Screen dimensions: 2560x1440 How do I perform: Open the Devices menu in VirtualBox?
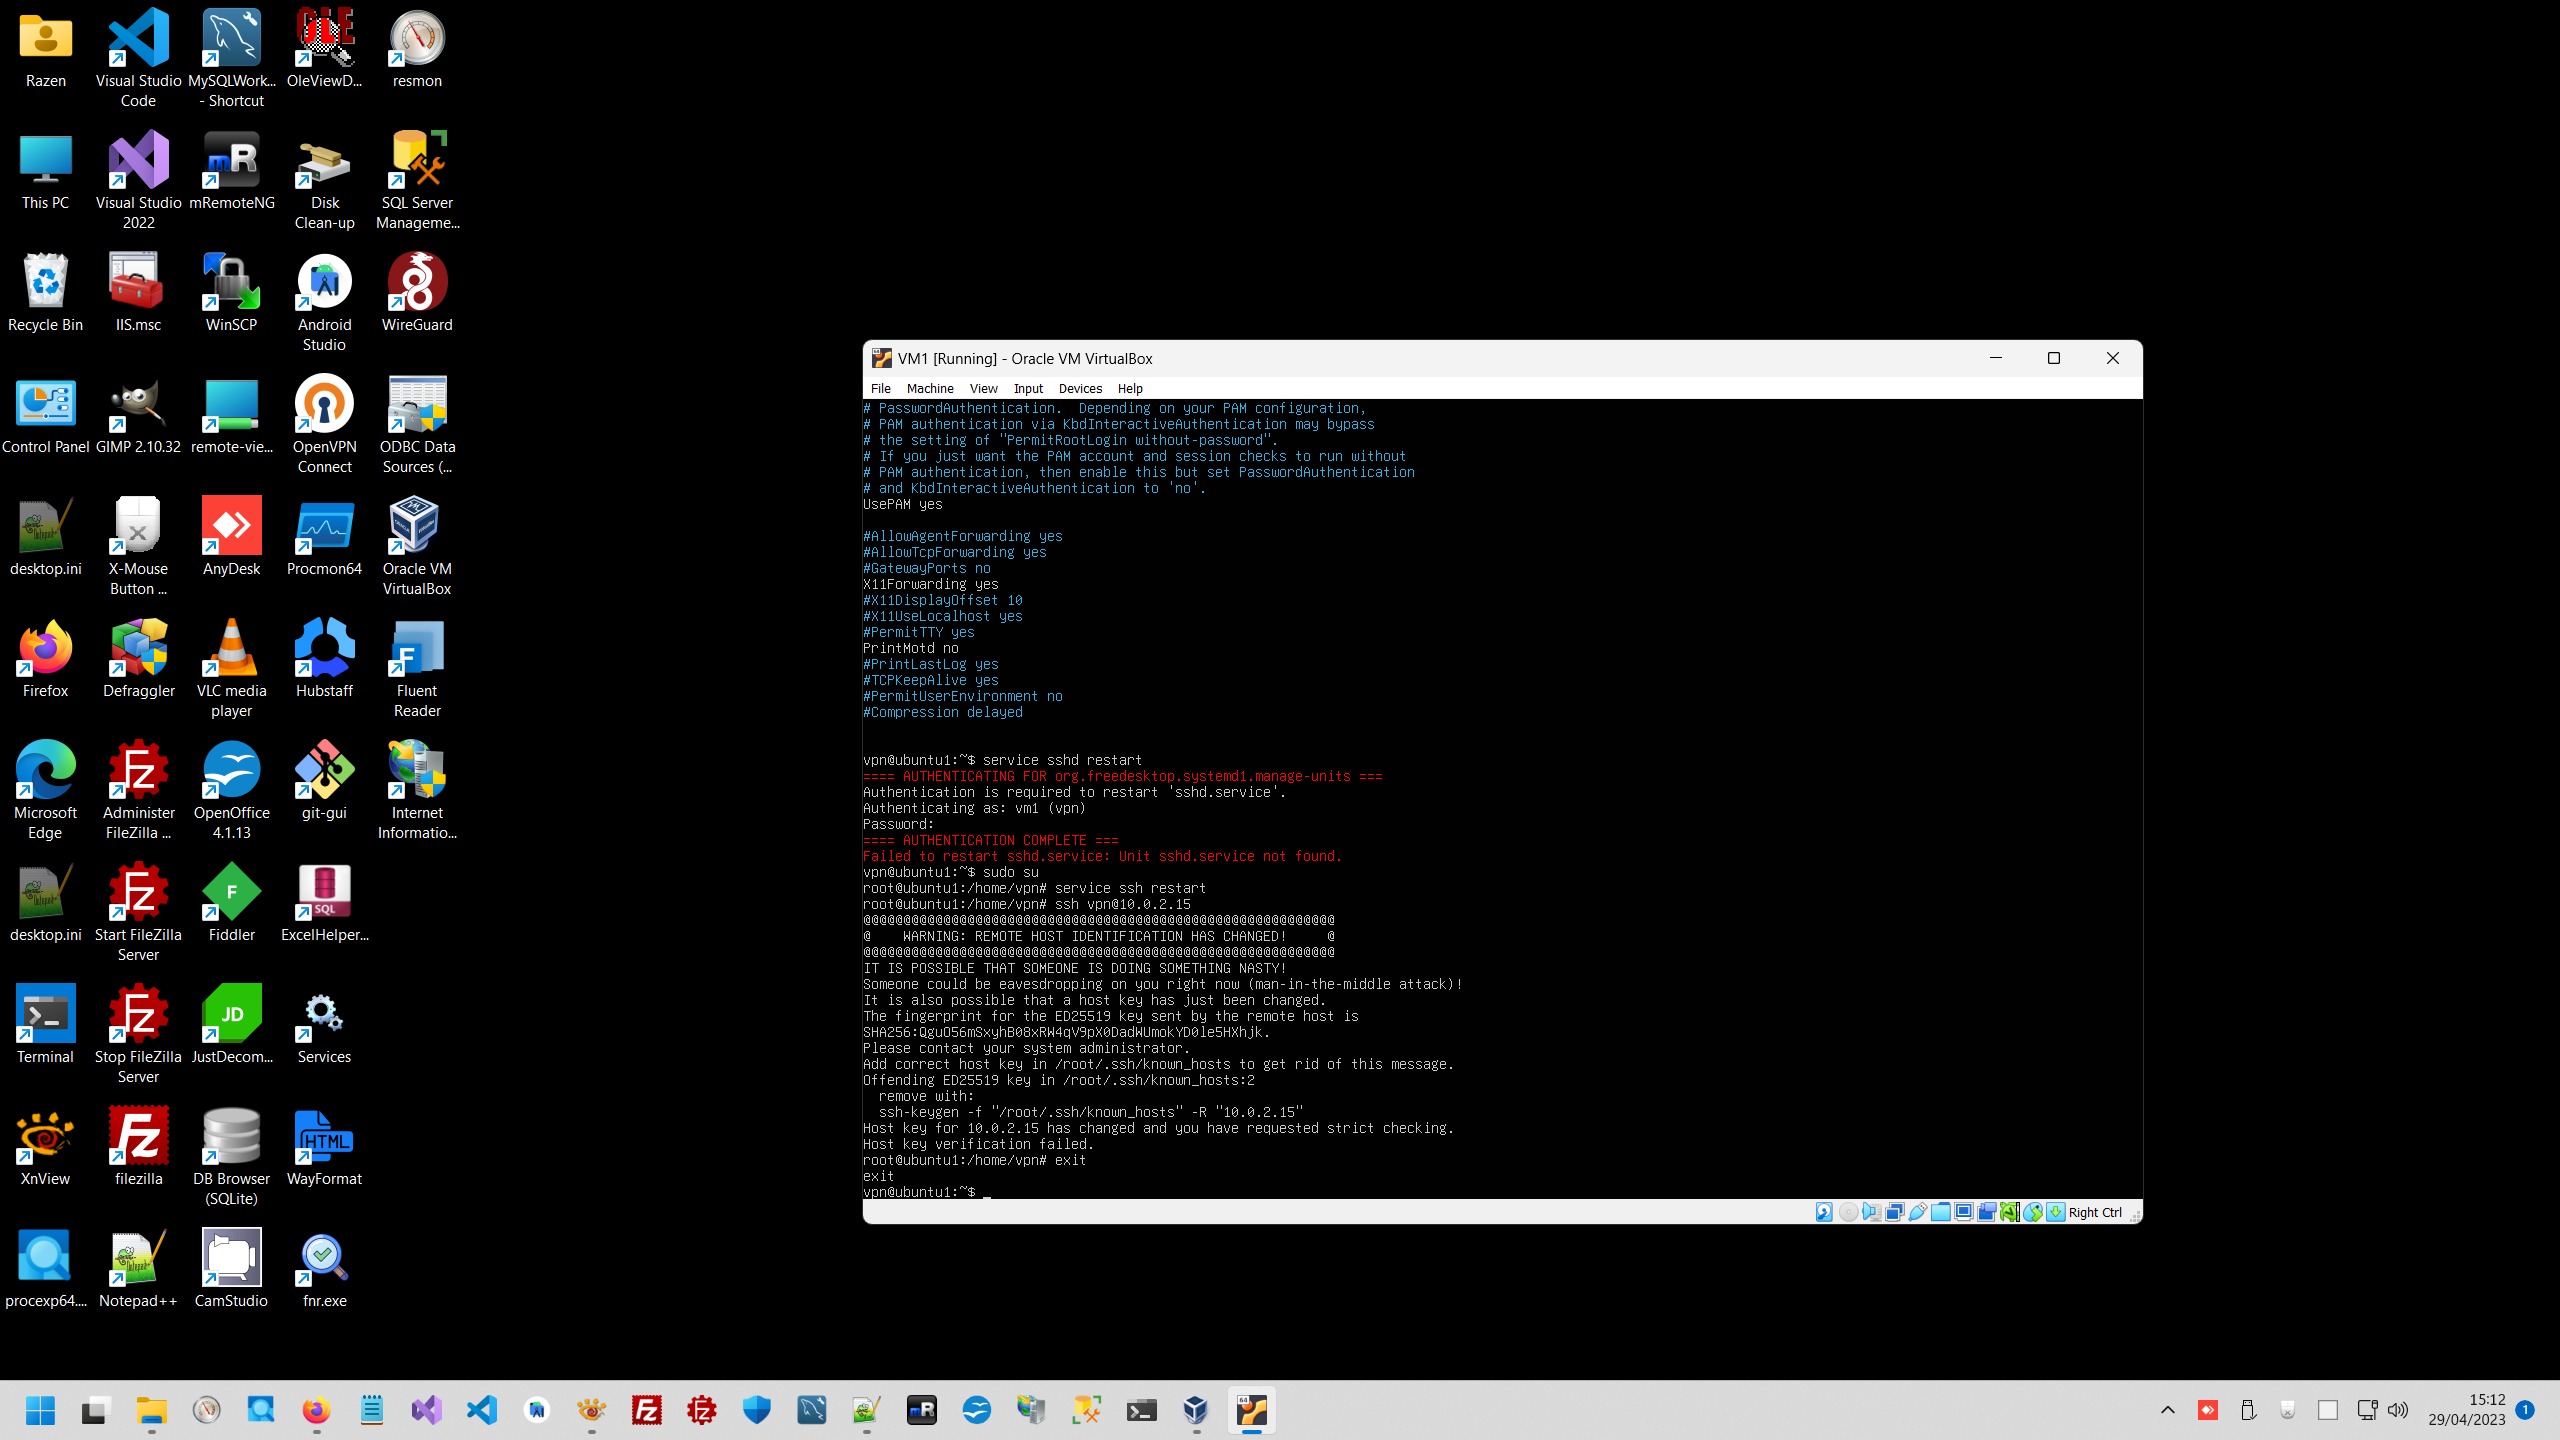point(1079,388)
